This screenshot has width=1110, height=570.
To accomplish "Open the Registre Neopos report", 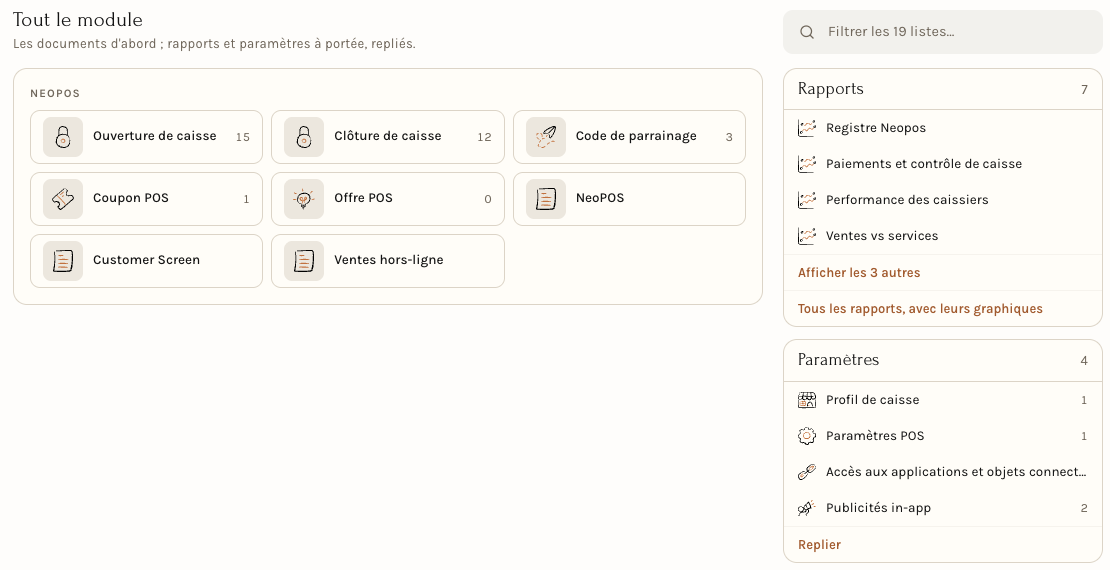I will pyautogui.click(x=943, y=128).
